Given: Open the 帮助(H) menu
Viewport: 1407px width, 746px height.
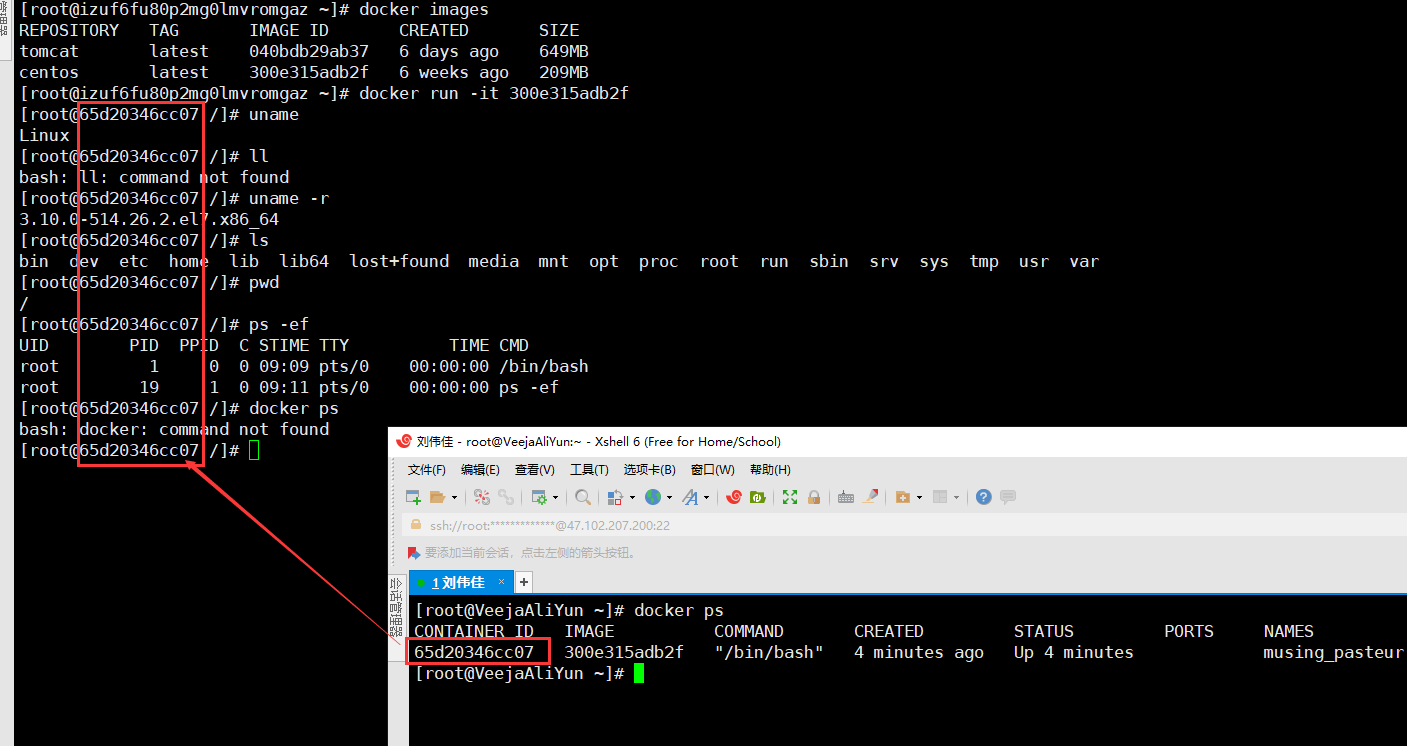Looking at the screenshot, I should 770,470.
